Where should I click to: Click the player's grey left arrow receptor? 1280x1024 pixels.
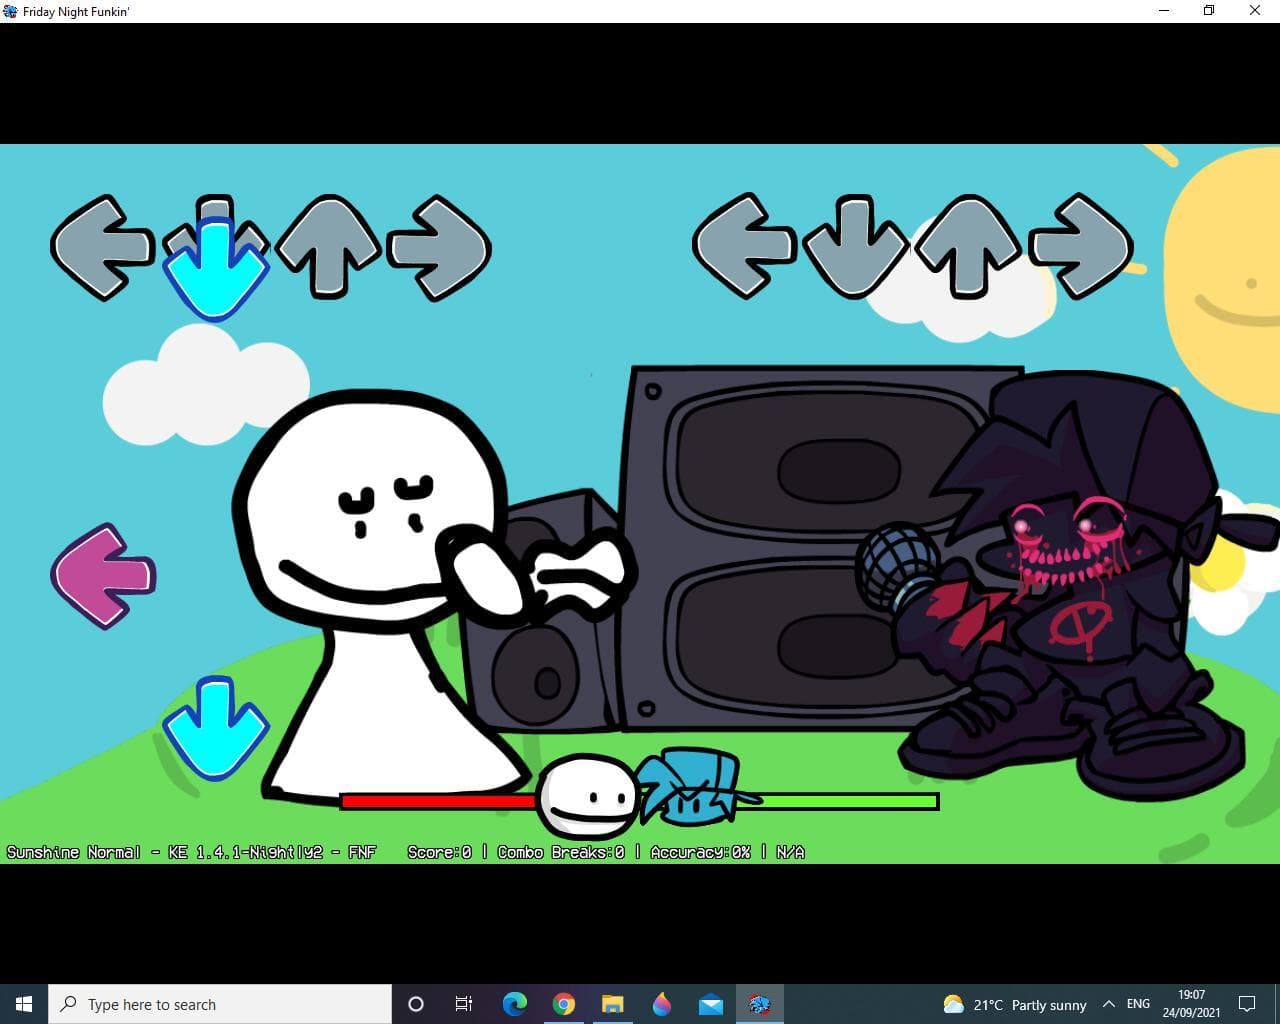click(x=744, y=247)
